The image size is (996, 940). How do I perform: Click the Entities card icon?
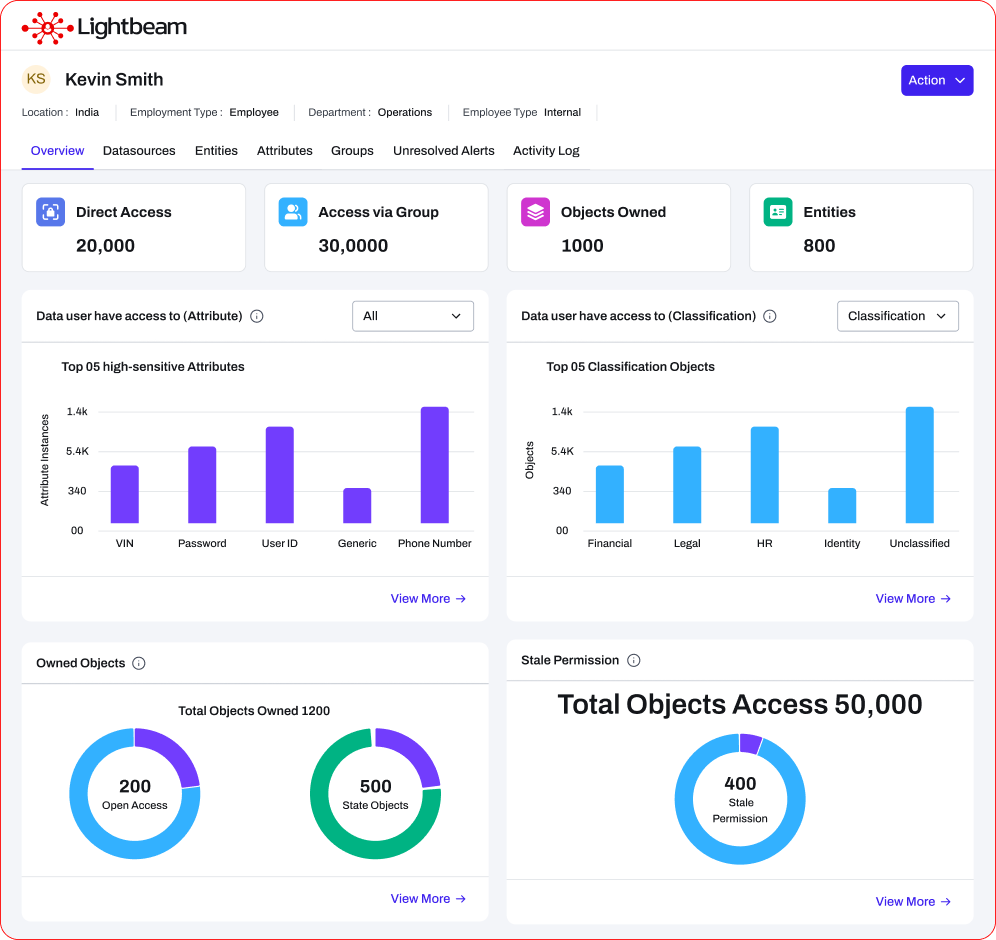click(778, 212)
